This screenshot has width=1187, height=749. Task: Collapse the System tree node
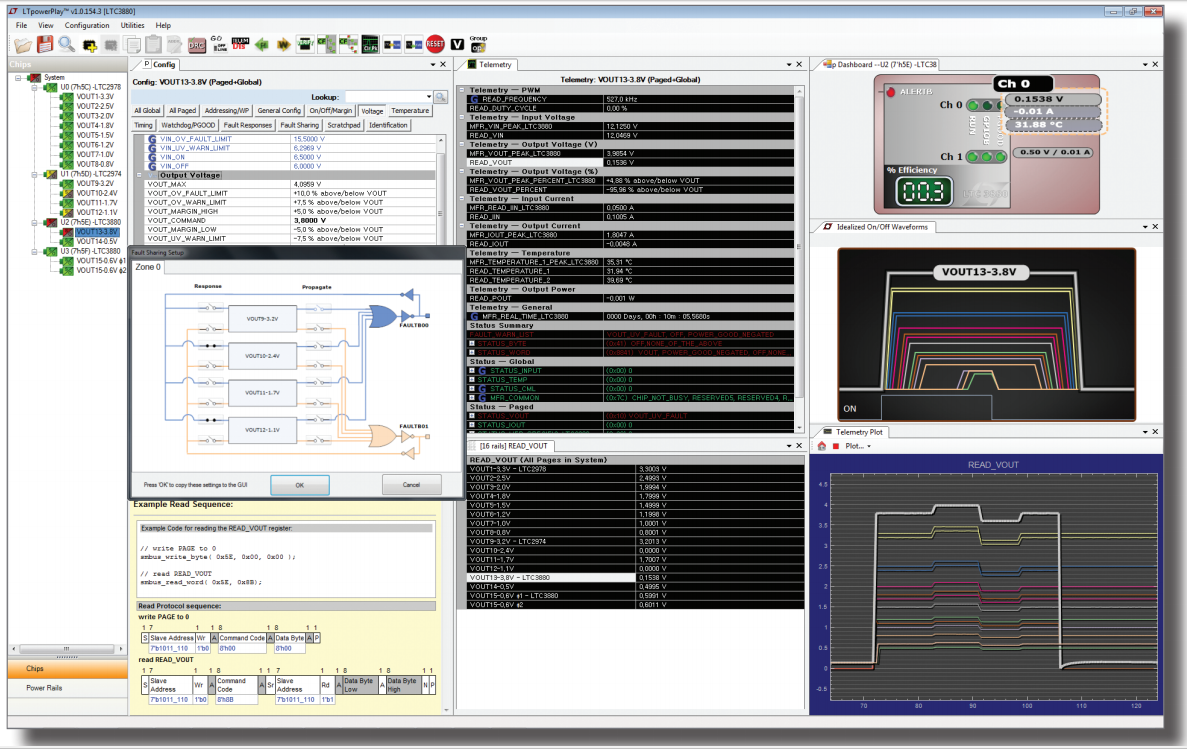[19, 77]
